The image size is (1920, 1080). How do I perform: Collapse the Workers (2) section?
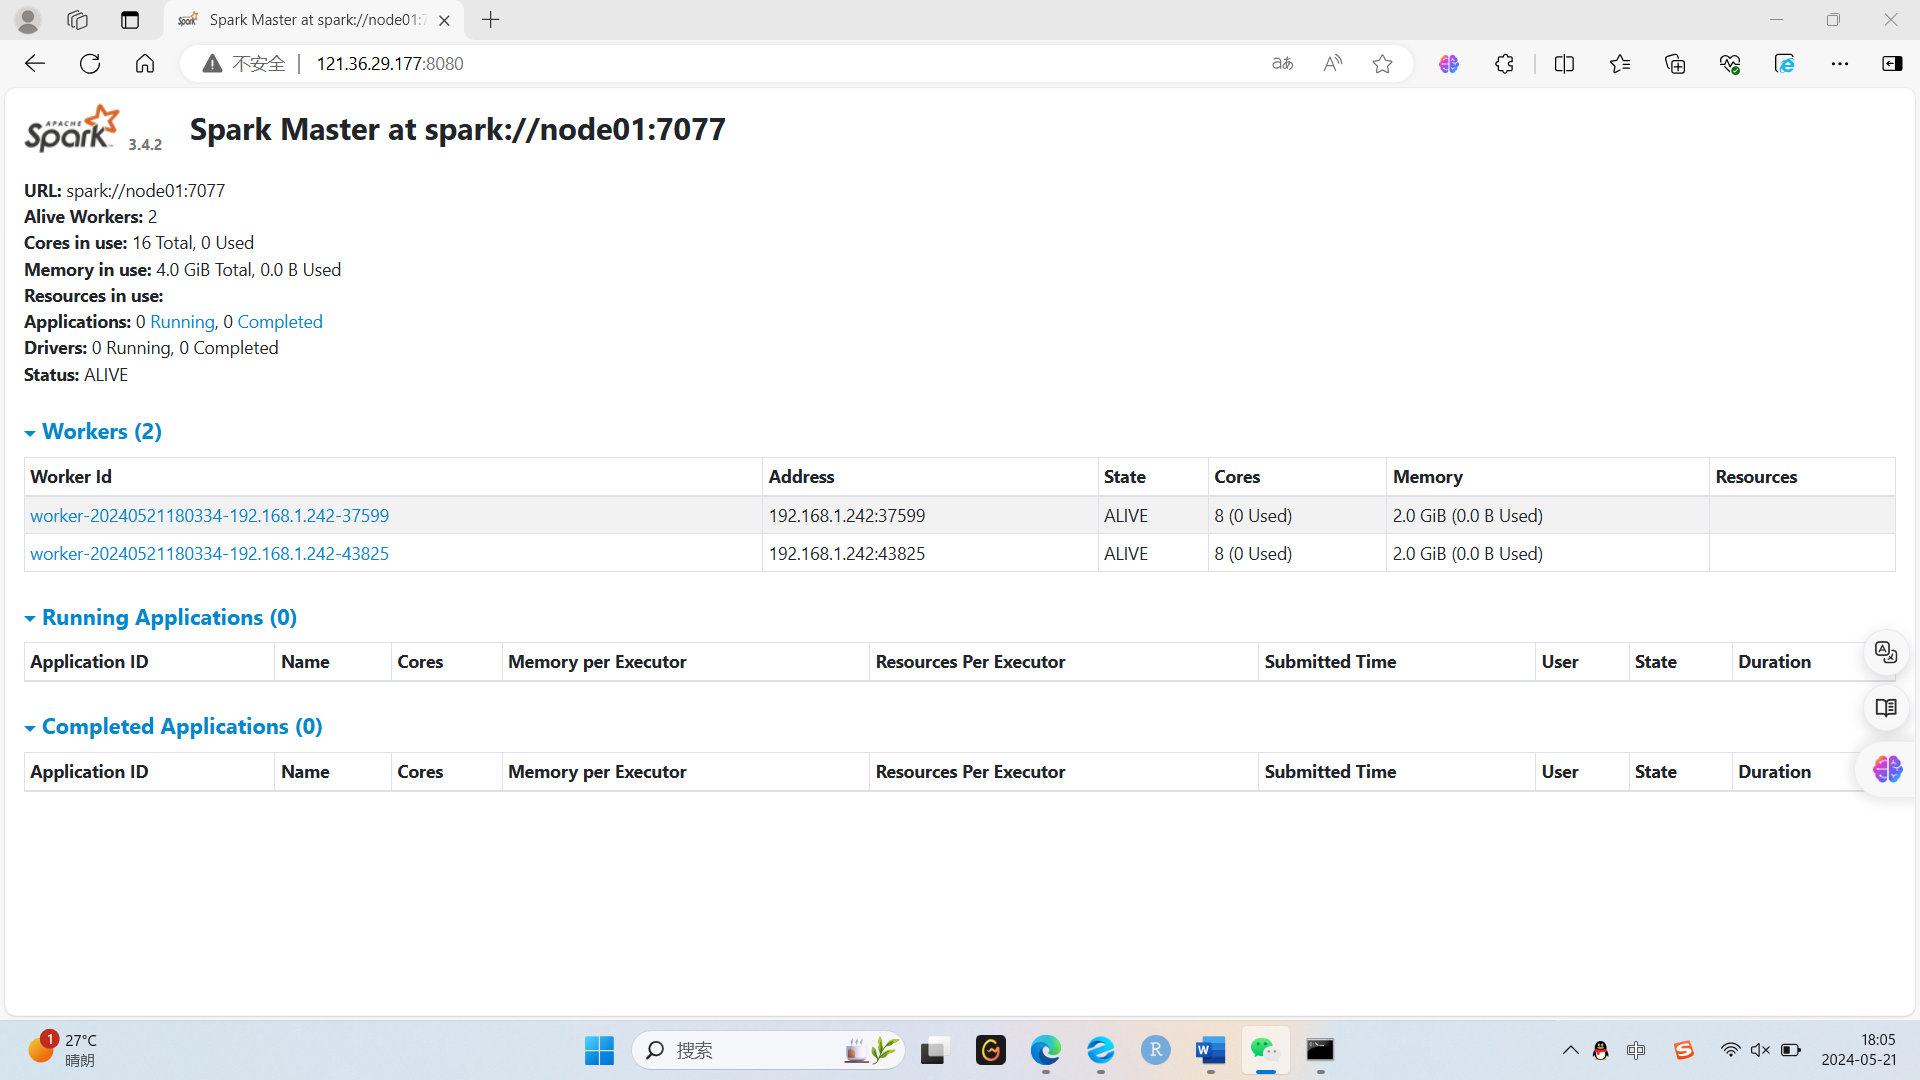pos(93,432)
